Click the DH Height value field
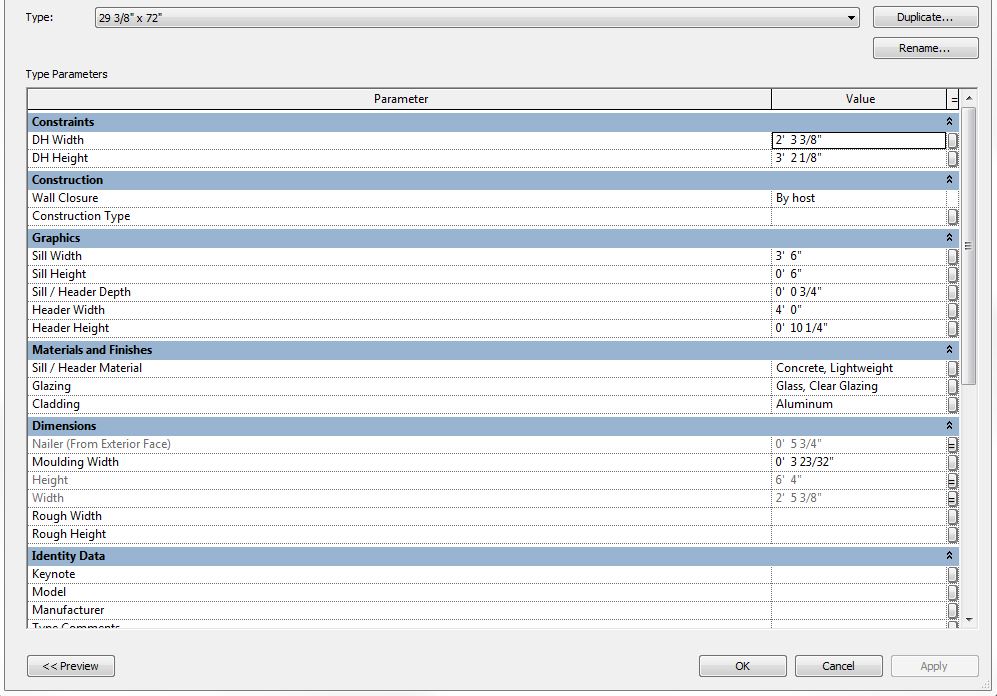This screenshot has height=696, width=997. tap(858, 158)
